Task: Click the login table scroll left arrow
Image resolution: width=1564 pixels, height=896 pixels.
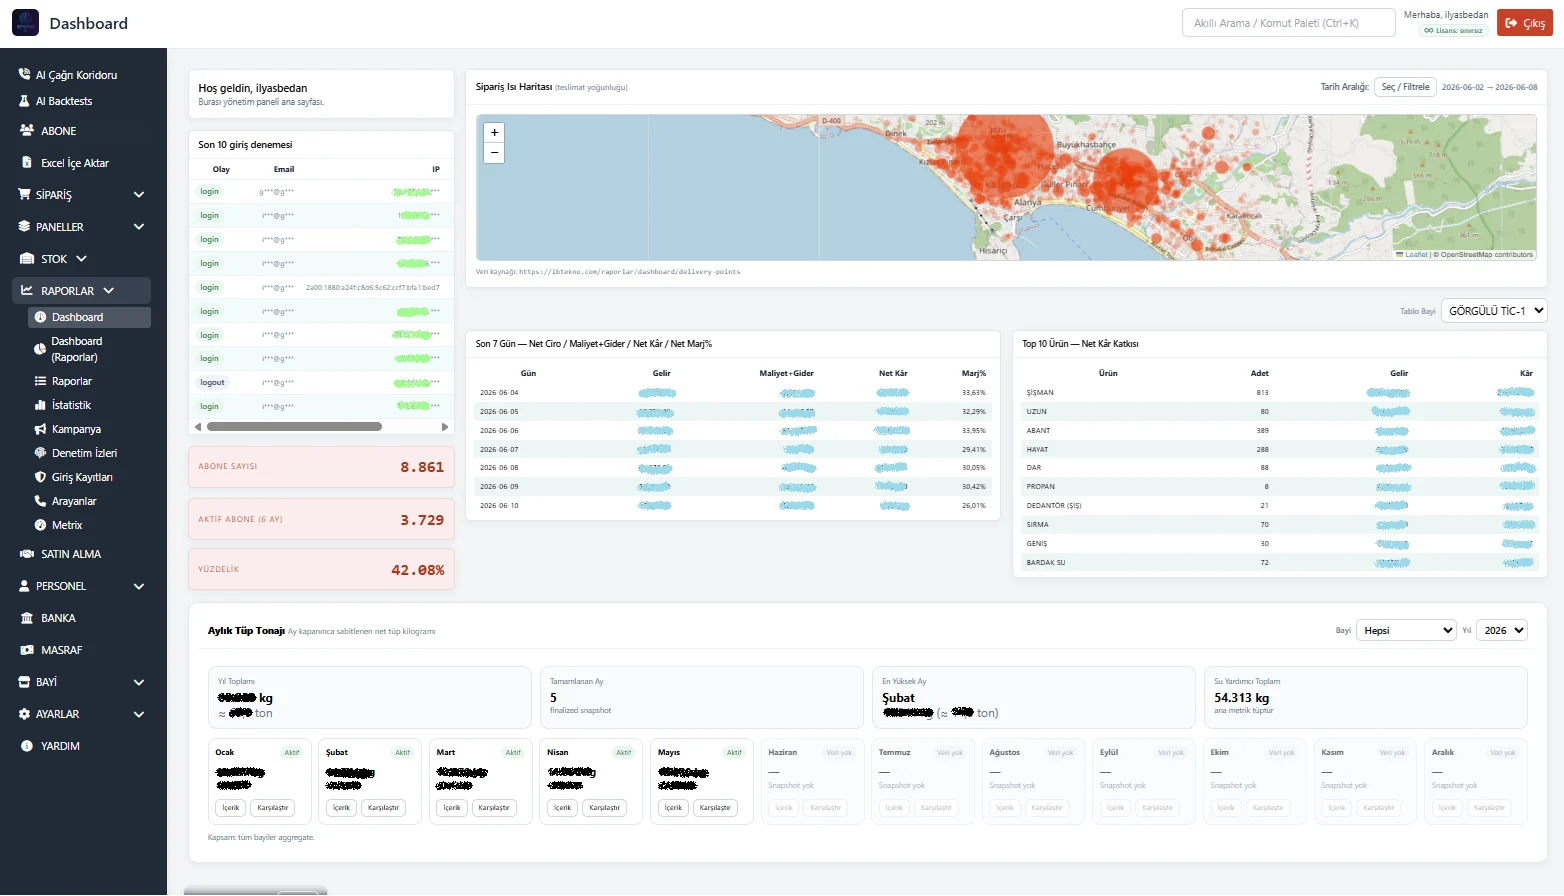Action: (x=198, y=427)
